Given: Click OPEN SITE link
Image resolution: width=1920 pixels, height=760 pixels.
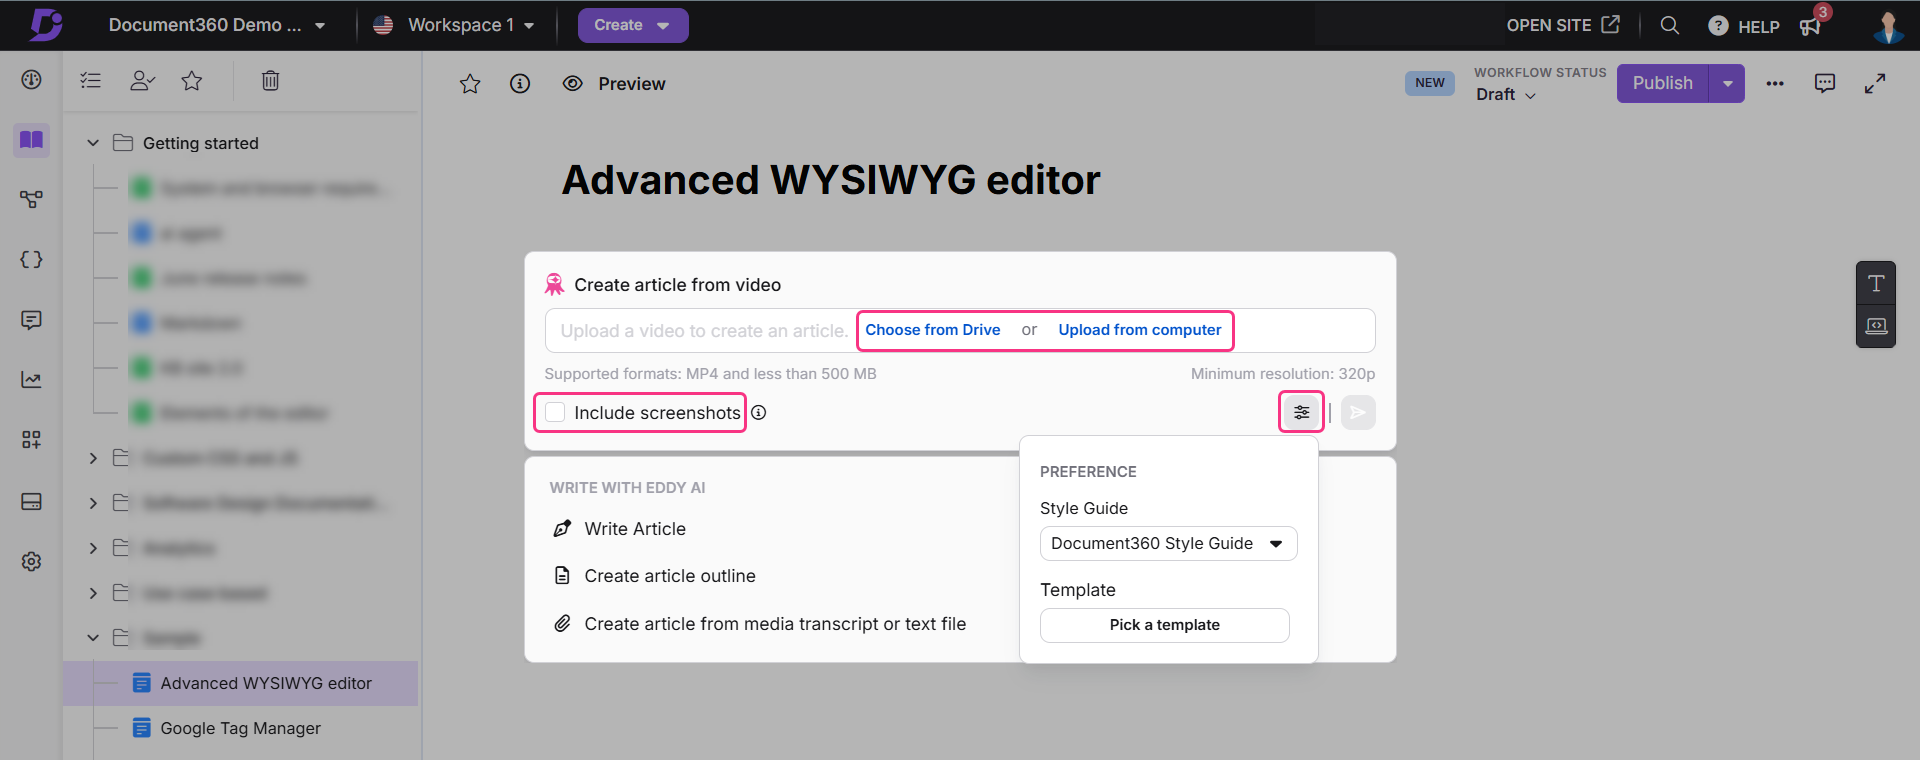Looking at the screenshot, I should tap(1563, 25).
